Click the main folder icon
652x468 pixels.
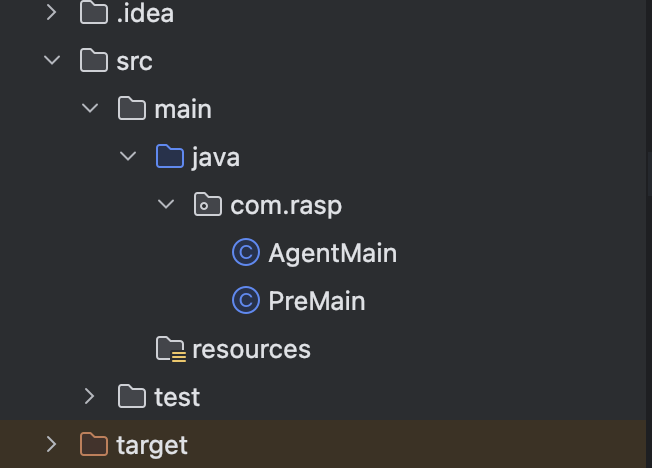coord(132,108)
